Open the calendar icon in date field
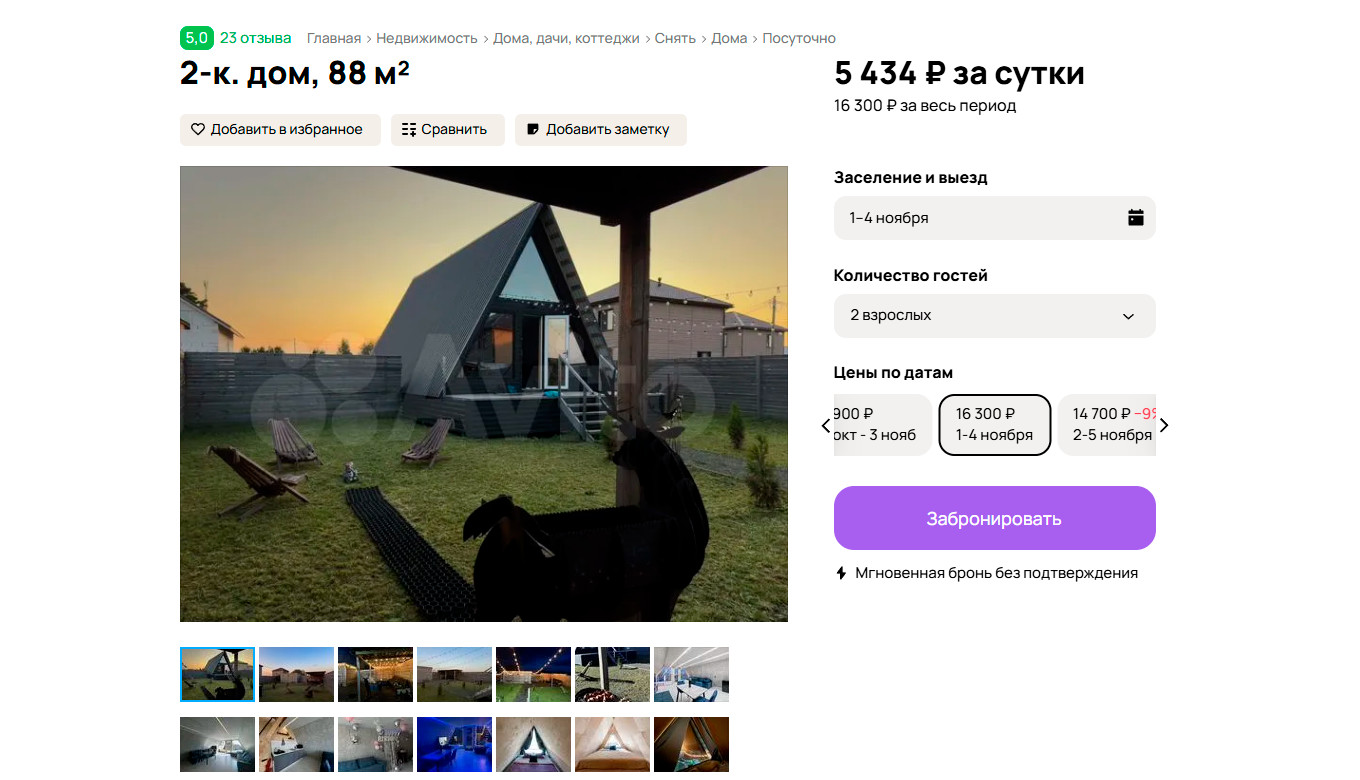The height and width of the screenshot is (780, 1360). tap(1136, 217)
